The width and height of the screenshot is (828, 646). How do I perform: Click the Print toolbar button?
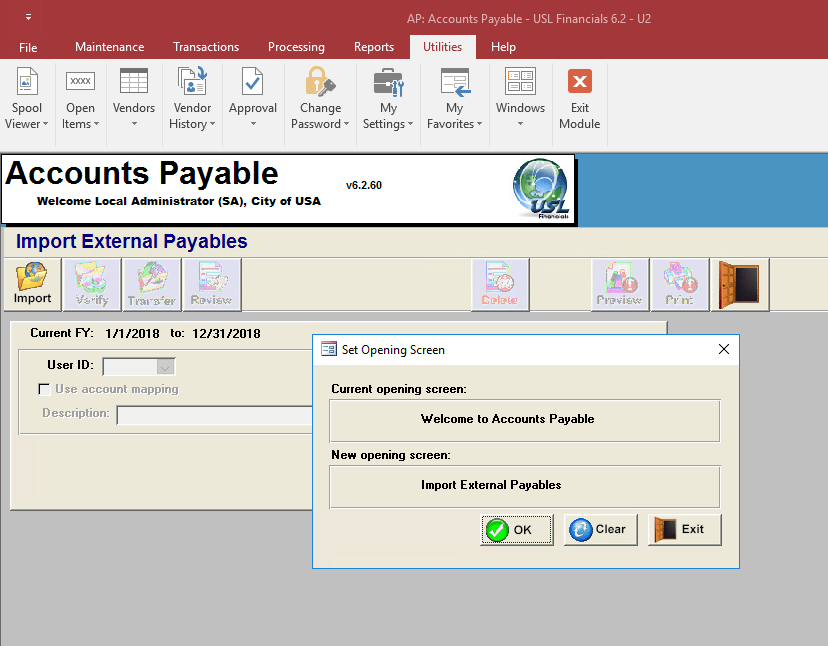coord(680,285)
